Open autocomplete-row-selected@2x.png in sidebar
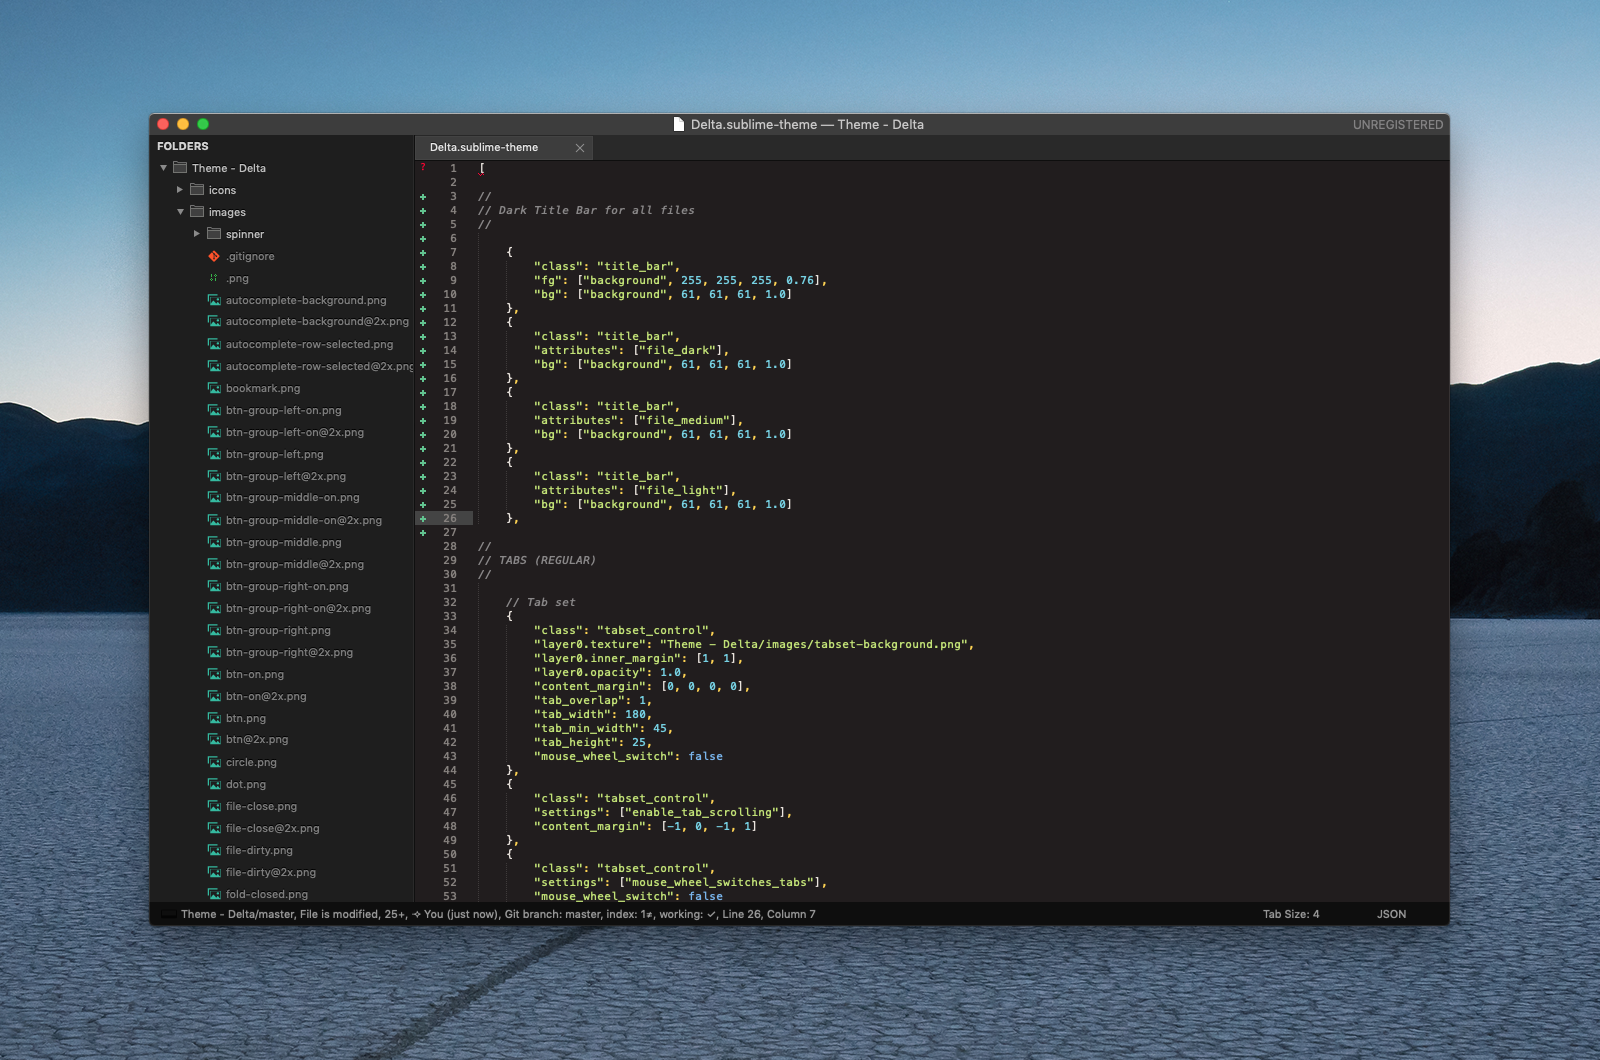This screenshot has height=1060, width=1600. [319, 366]
